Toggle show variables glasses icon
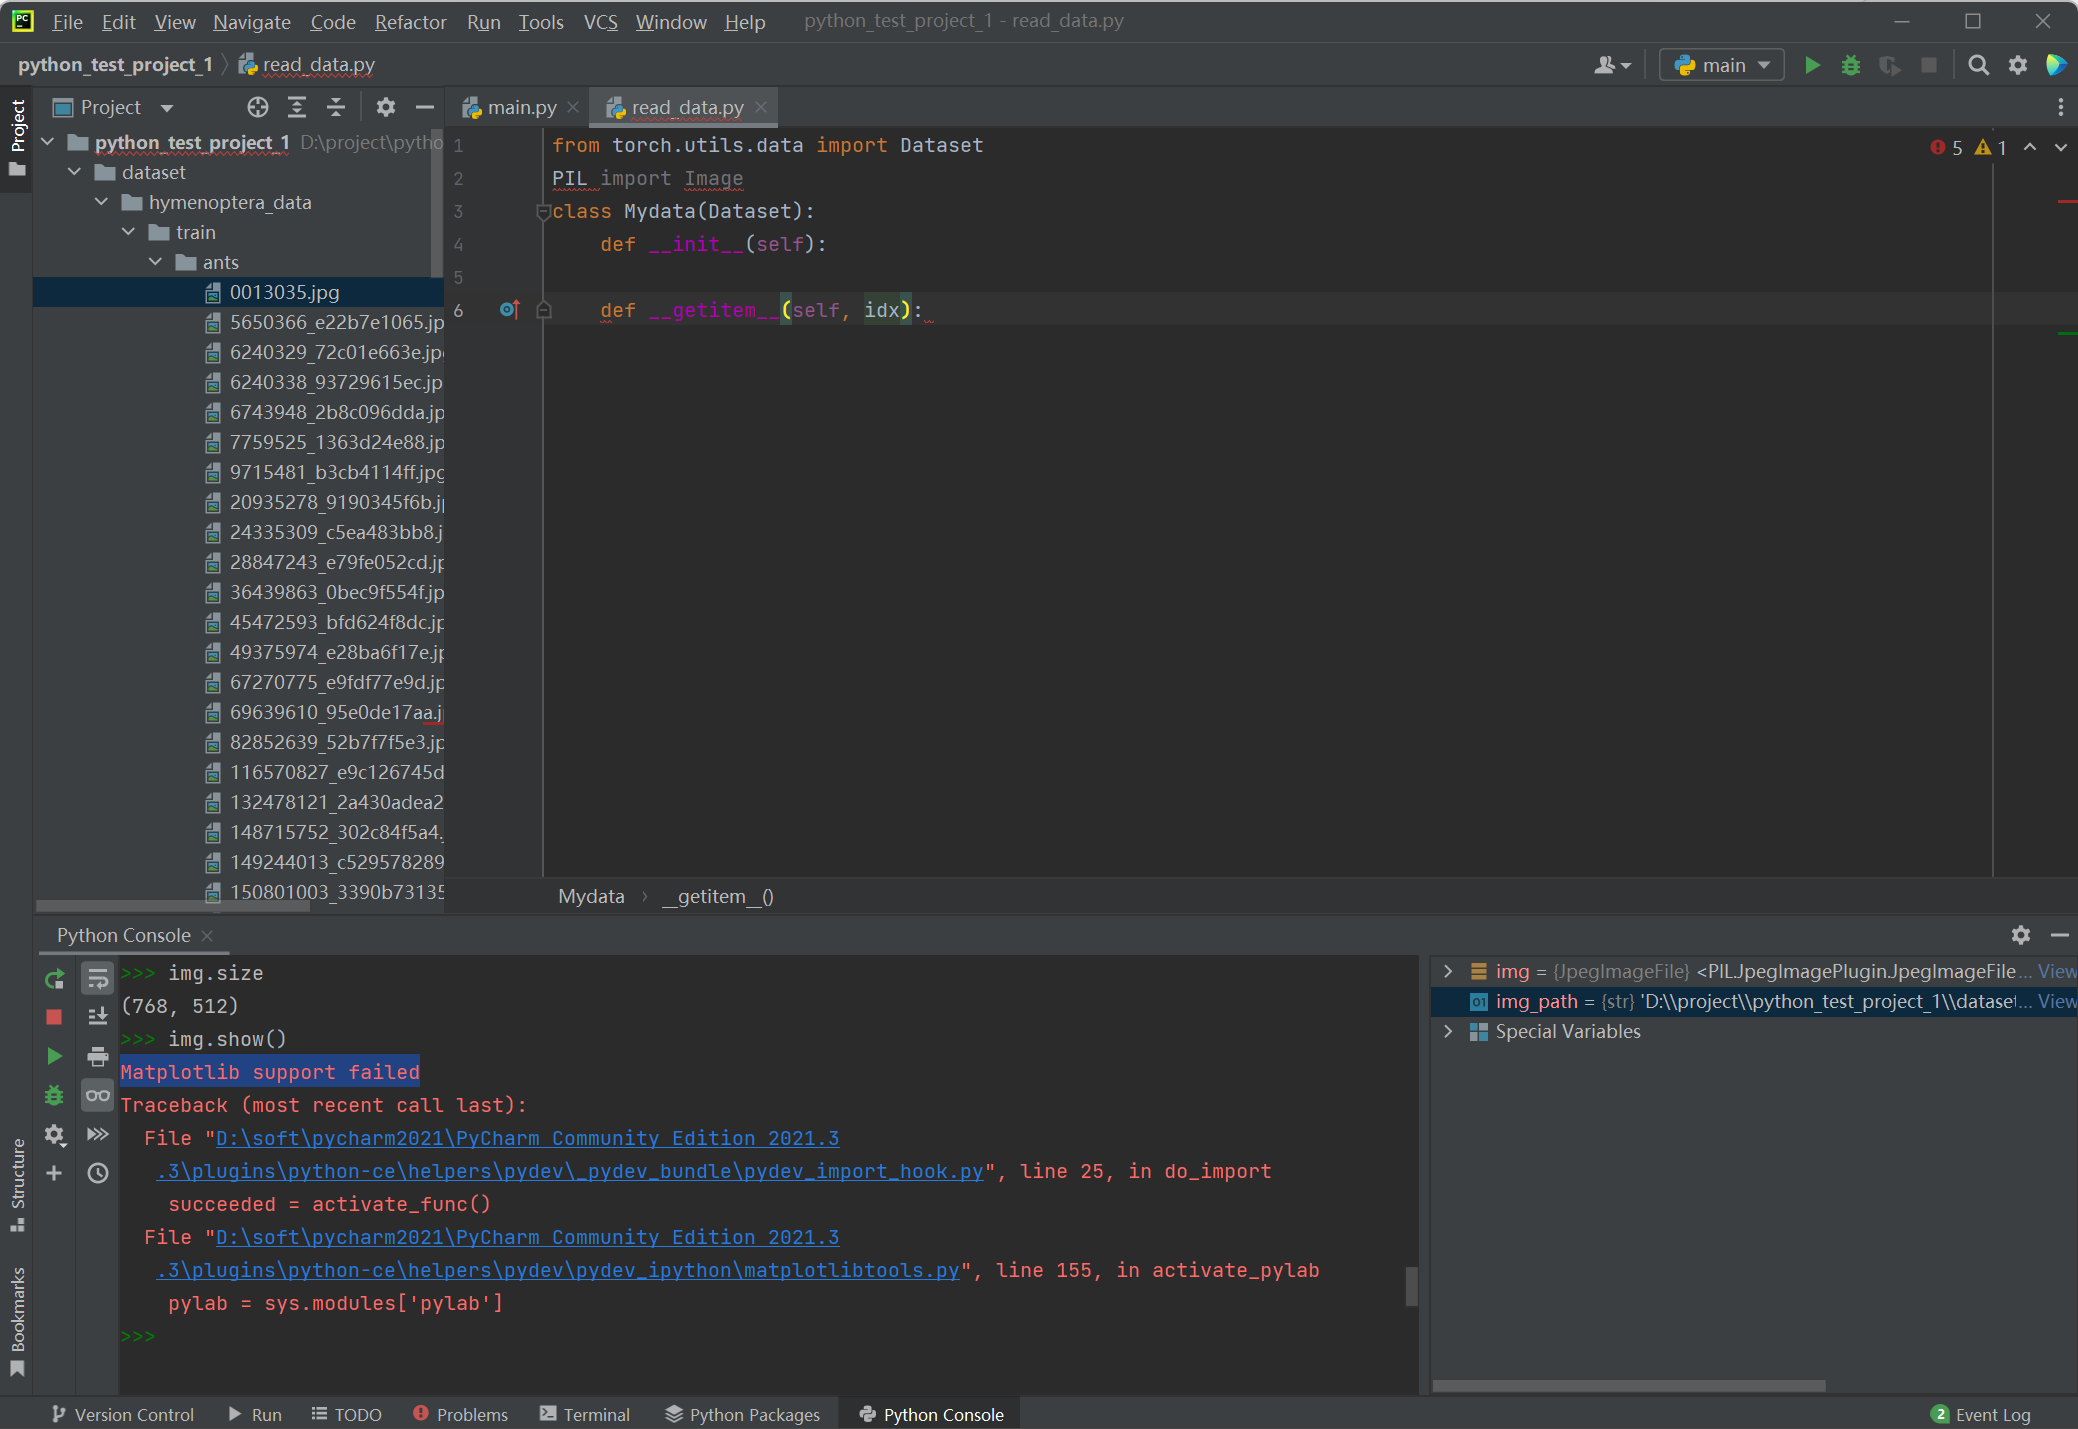2078x1429 pixels. pos(98,1095)
